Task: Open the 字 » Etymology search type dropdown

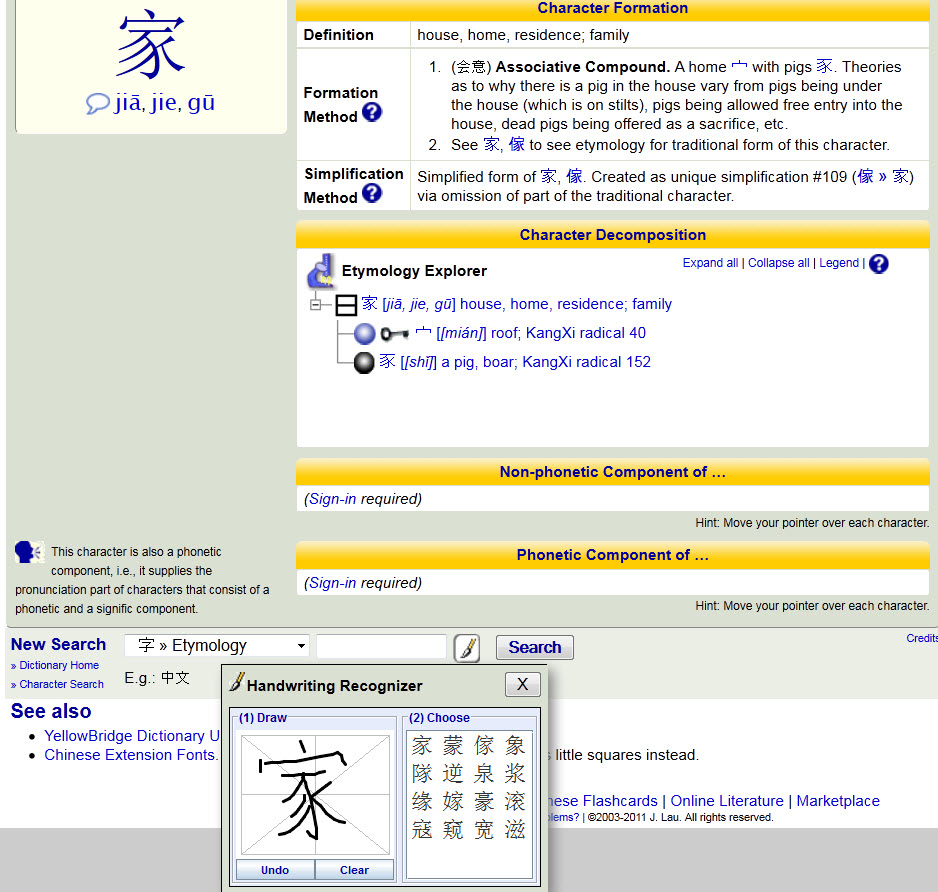Action: (x=216, y=646)
